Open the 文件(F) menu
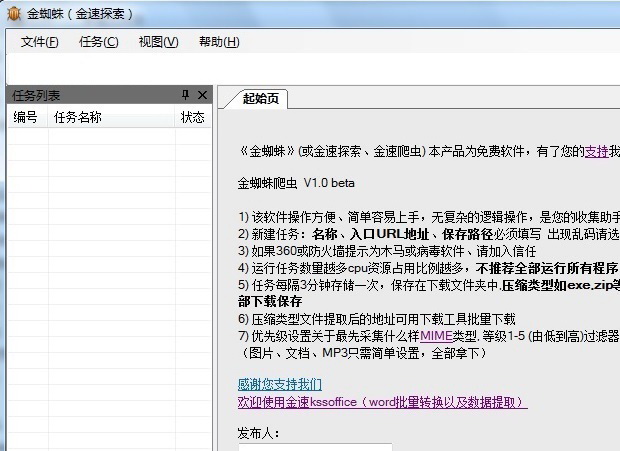The height and width of the screenshot is (451, 620). 40,42
